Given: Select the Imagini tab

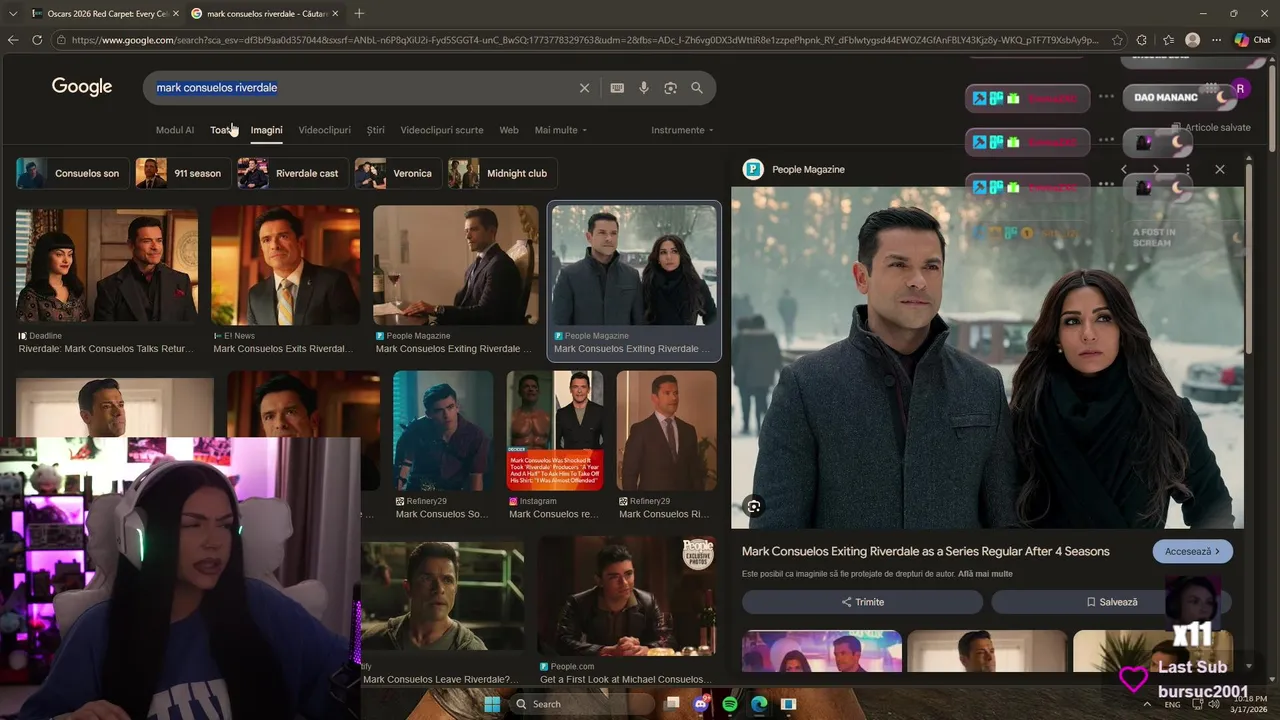Looking at the screenshot, I should (x=266, y=130).
